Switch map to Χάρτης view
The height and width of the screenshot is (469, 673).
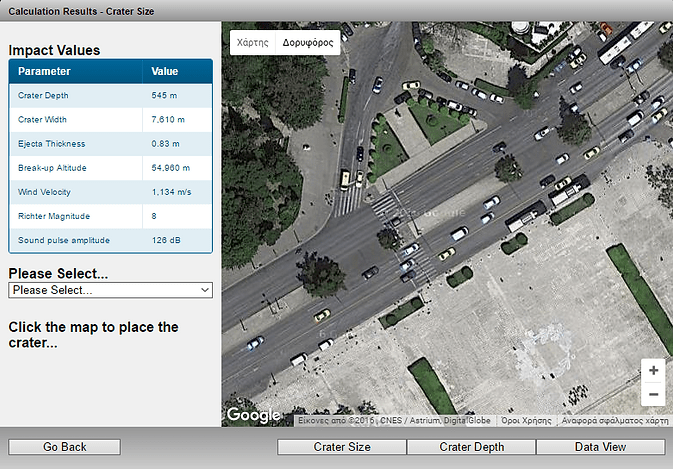(x=252, y=42)
